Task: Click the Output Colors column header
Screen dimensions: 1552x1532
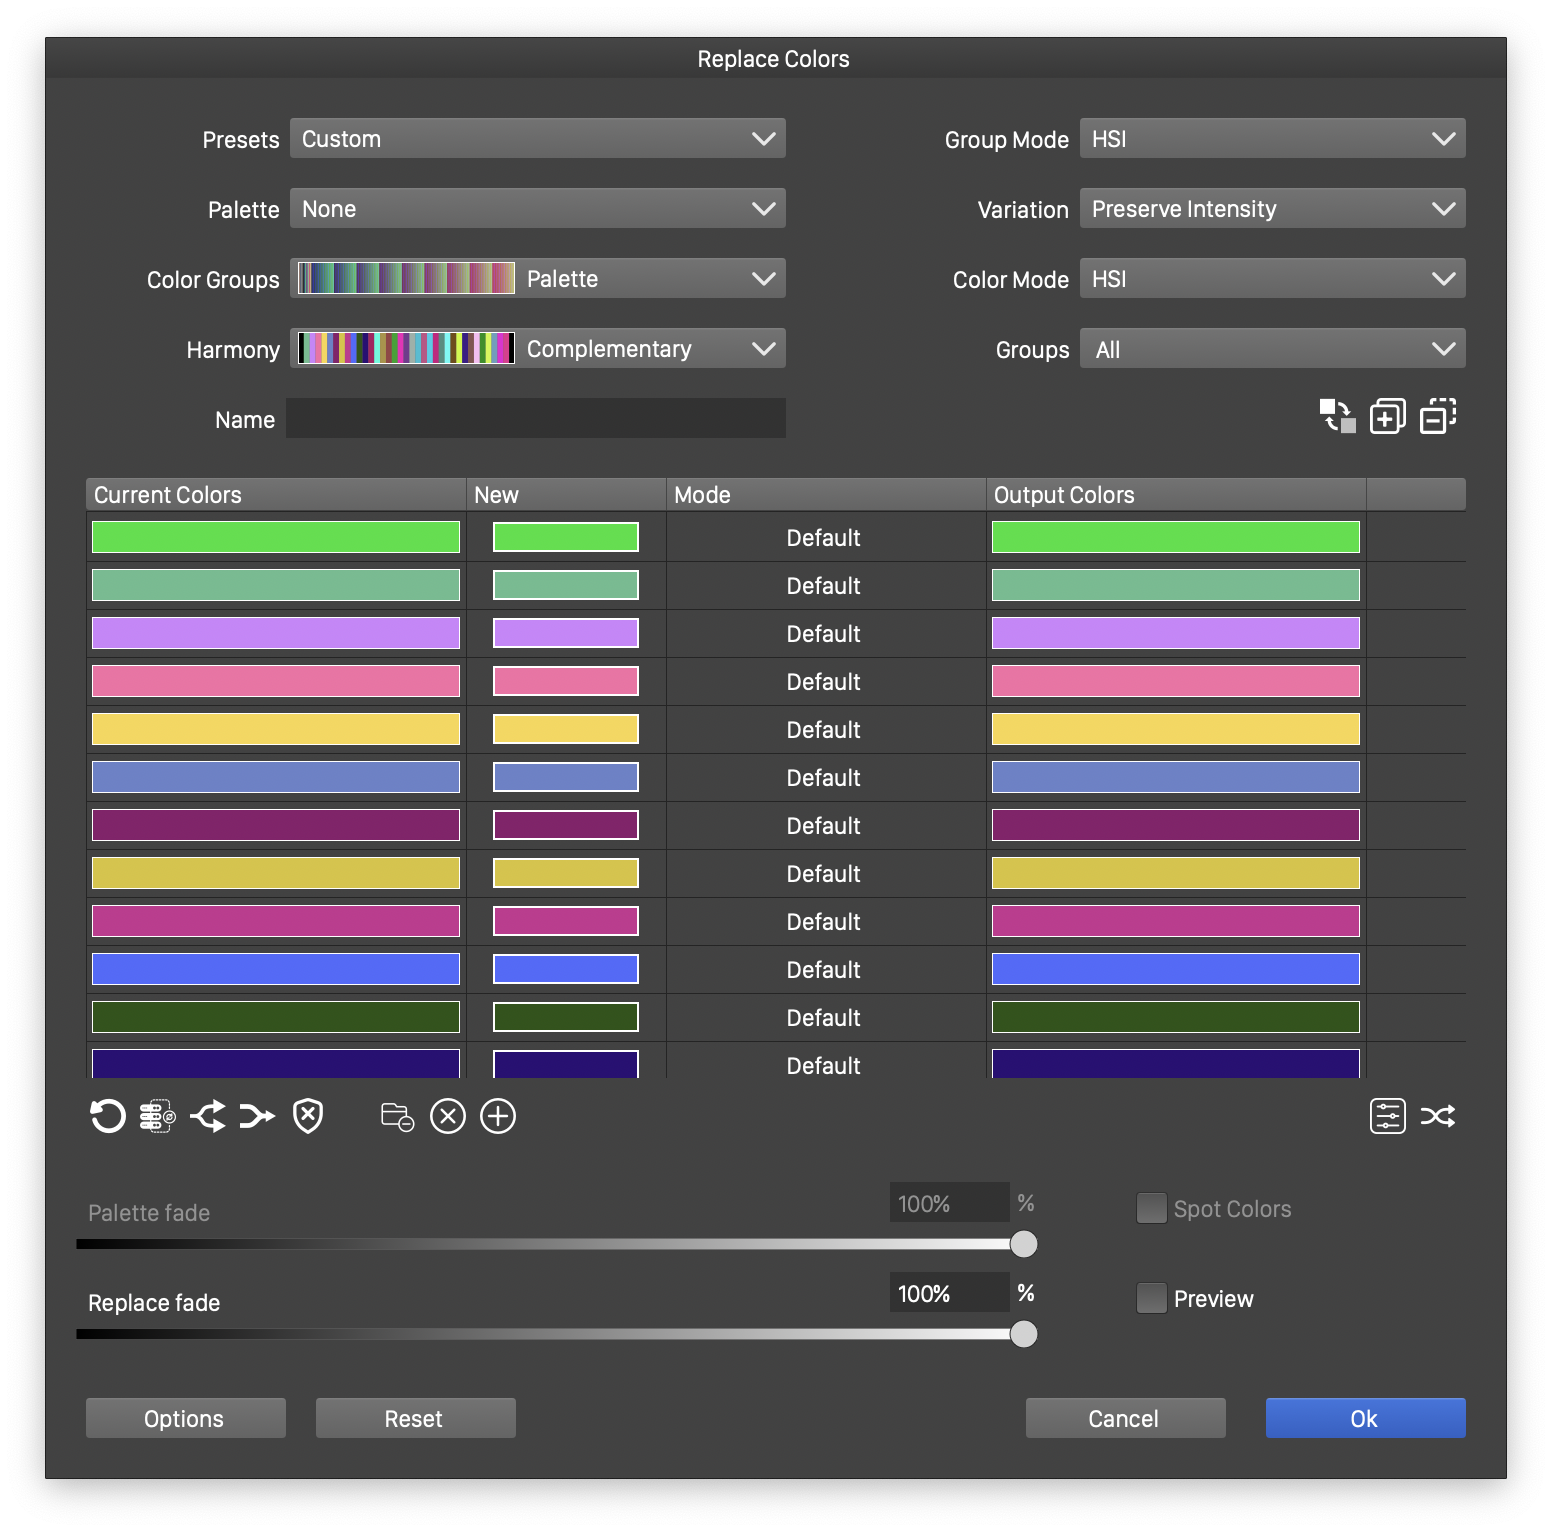Action: point(1175,495)
